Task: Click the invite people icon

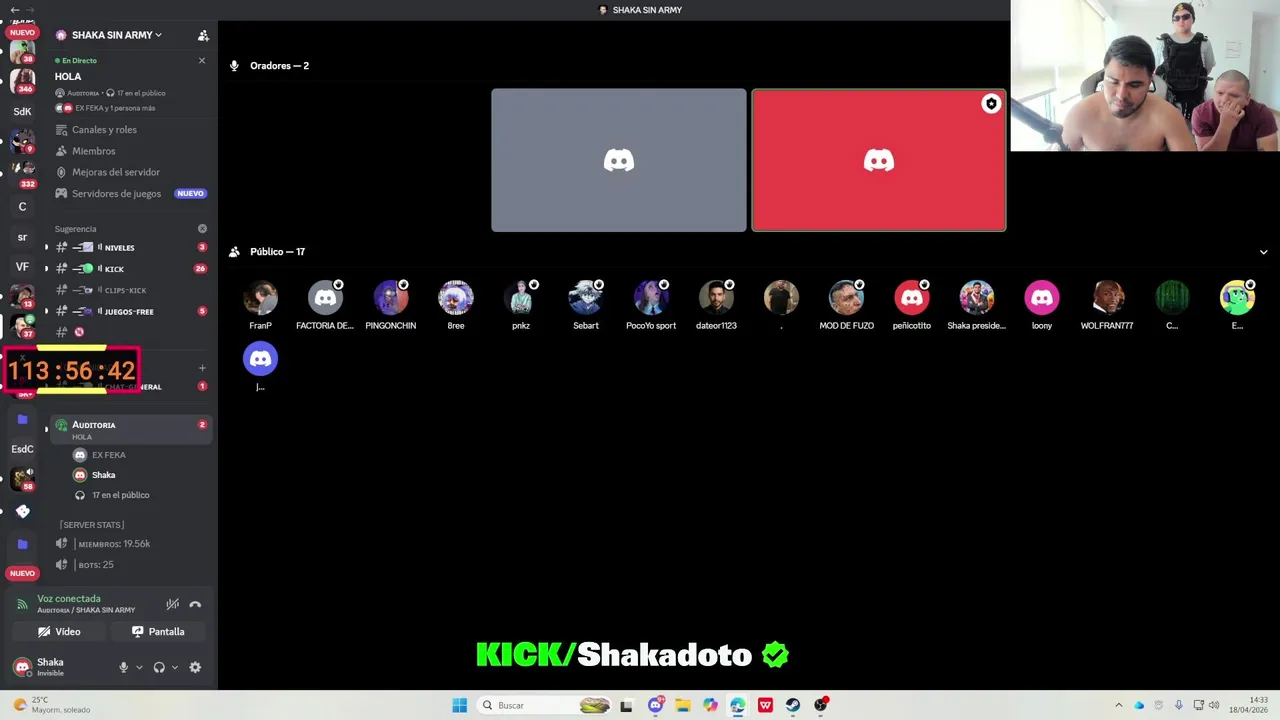Action: 203,35
